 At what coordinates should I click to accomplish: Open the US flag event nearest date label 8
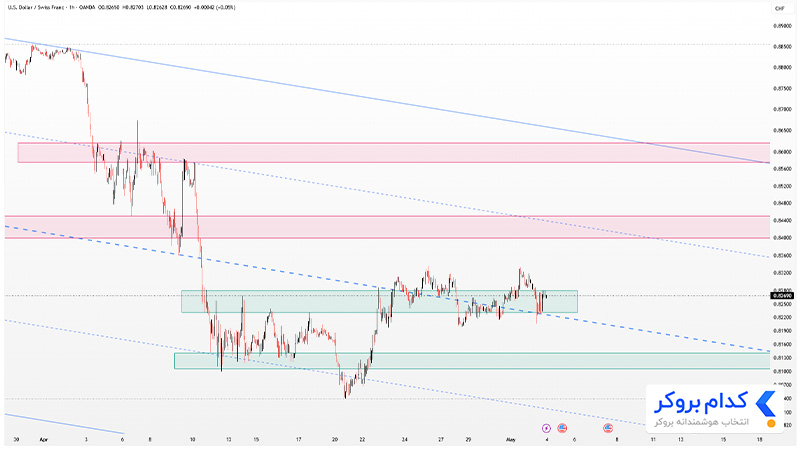tap(608, 428)
